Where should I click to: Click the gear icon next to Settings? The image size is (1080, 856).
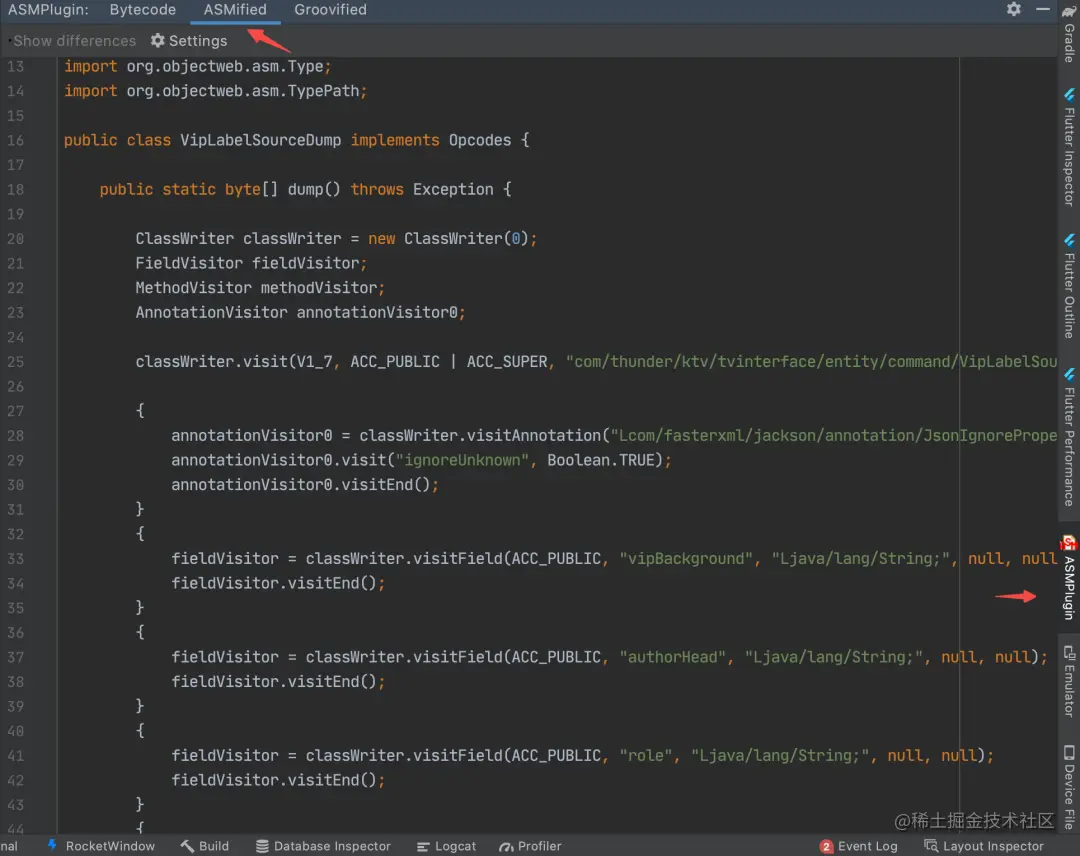[x=158, y=41]
